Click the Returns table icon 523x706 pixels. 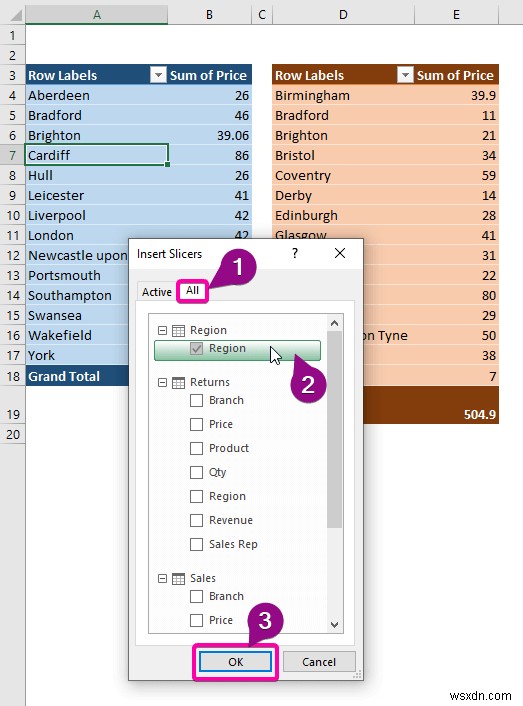(x=178, y=383)
